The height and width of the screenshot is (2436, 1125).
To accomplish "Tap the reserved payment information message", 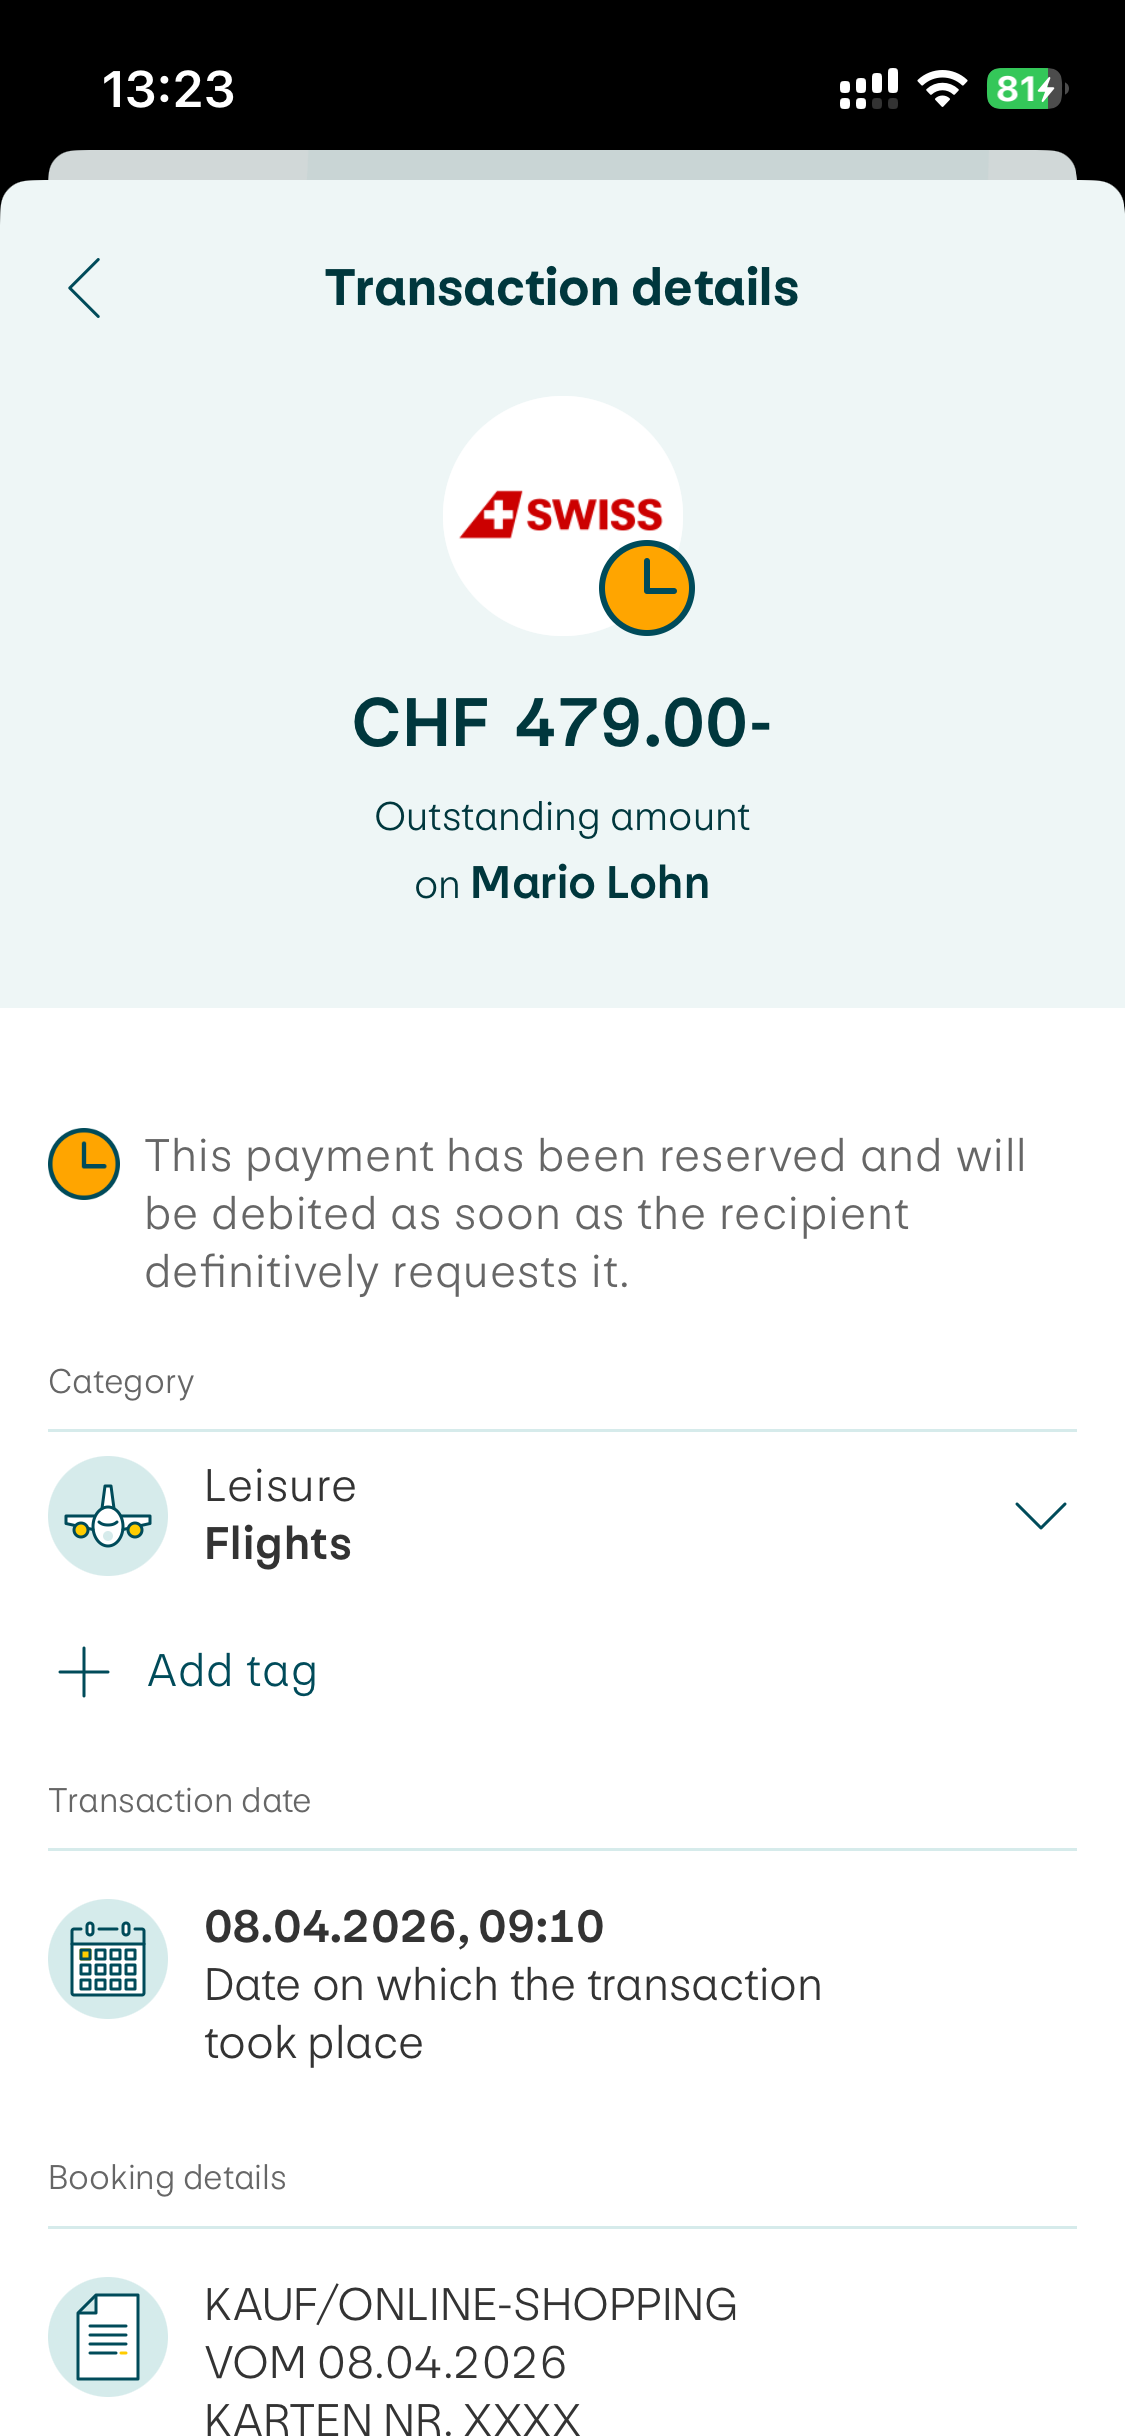I will tap(585, 1214).
